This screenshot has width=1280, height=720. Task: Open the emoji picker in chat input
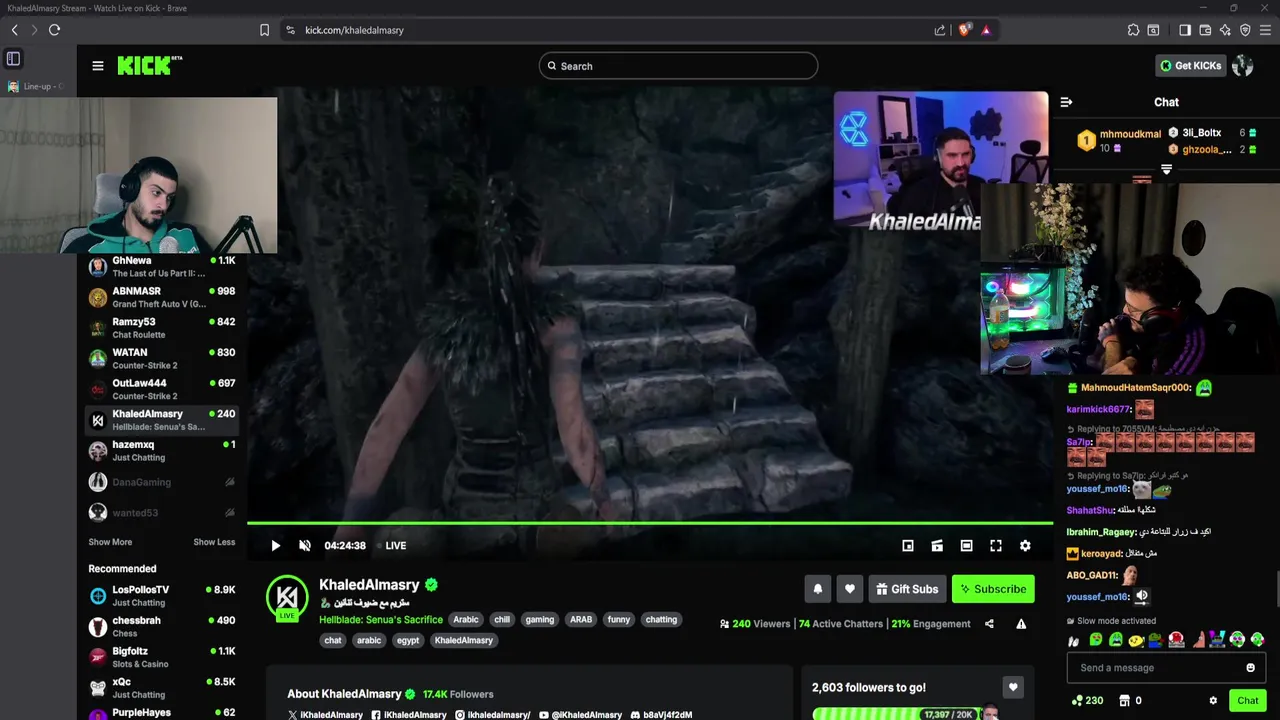point(1250,668)
